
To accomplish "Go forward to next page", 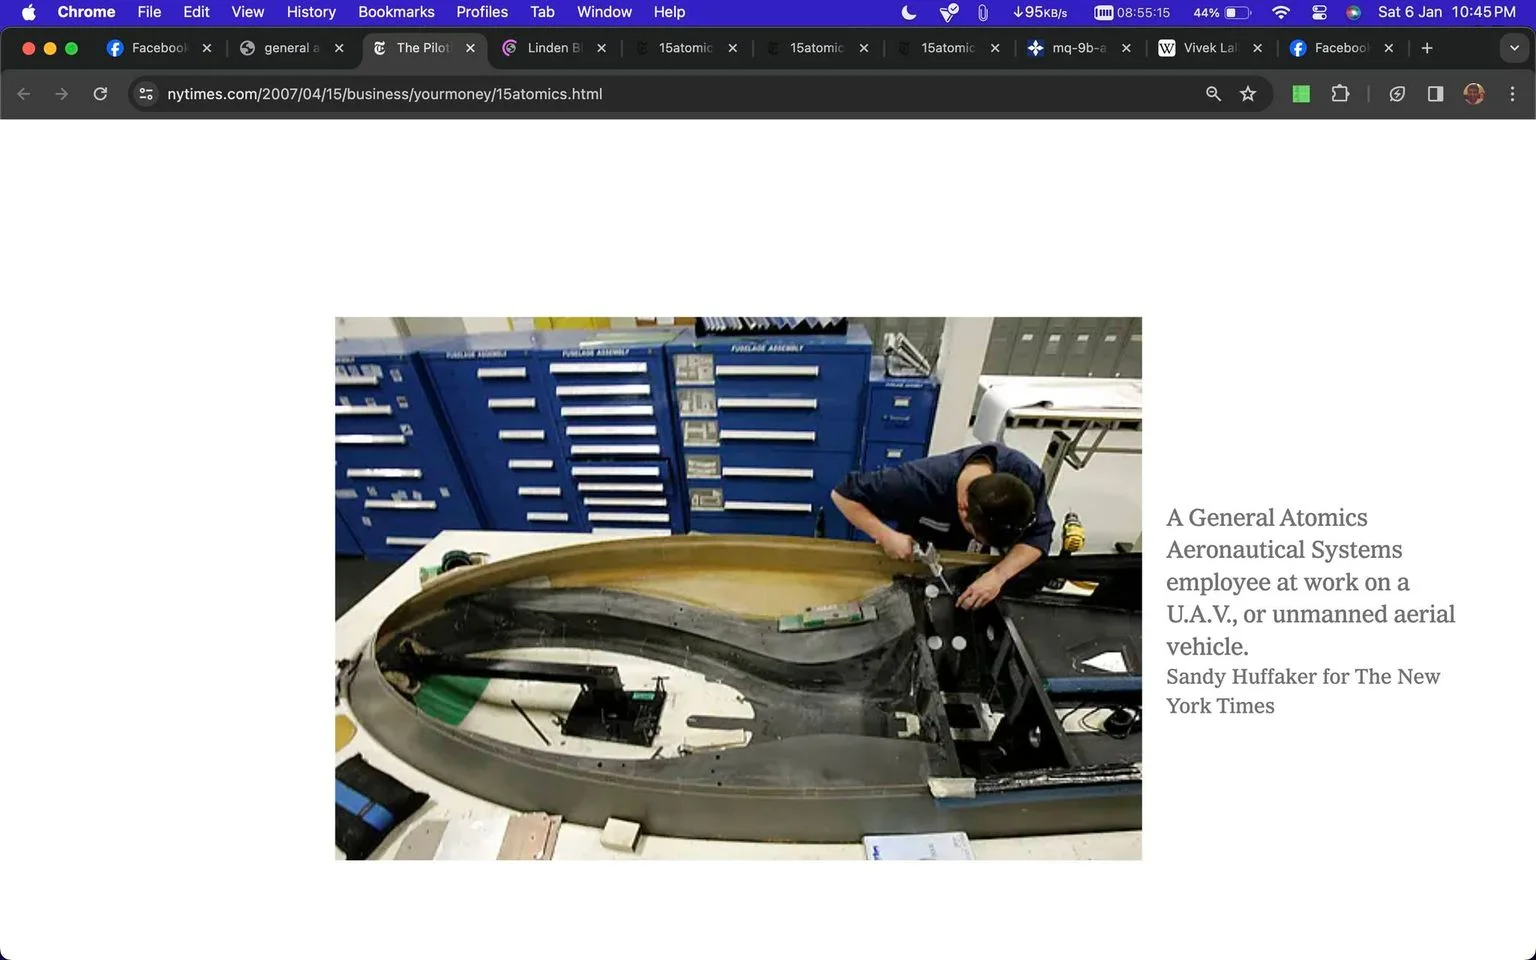I will coord(62,94).
